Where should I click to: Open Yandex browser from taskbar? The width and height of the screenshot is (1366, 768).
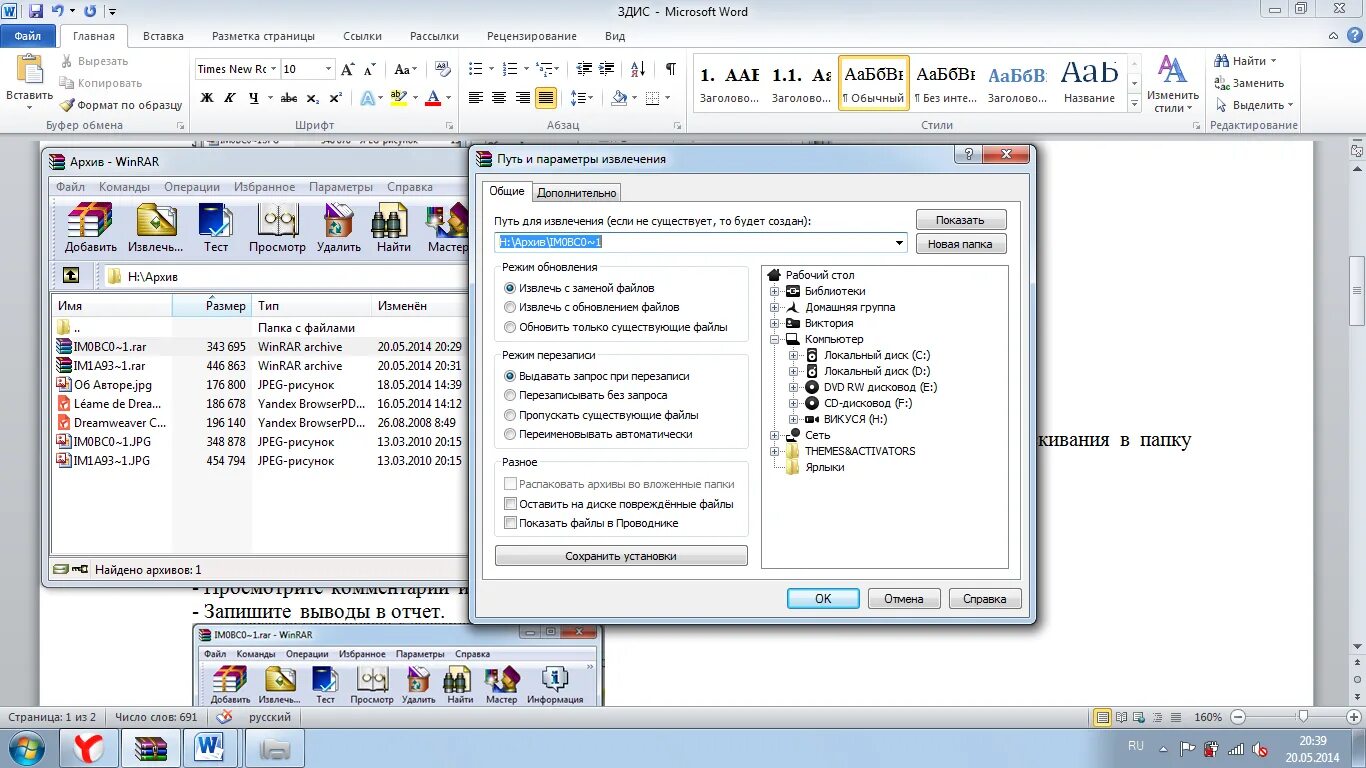89,748
